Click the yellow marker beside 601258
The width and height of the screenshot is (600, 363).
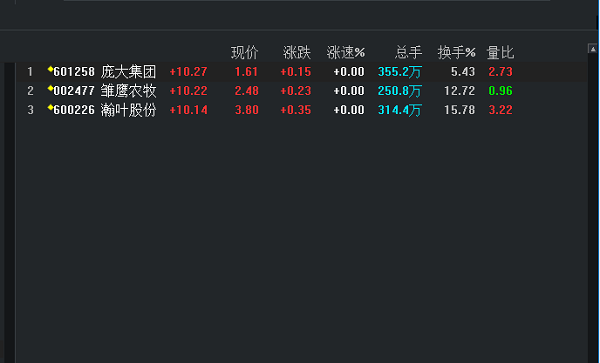(x=50, y=69)
